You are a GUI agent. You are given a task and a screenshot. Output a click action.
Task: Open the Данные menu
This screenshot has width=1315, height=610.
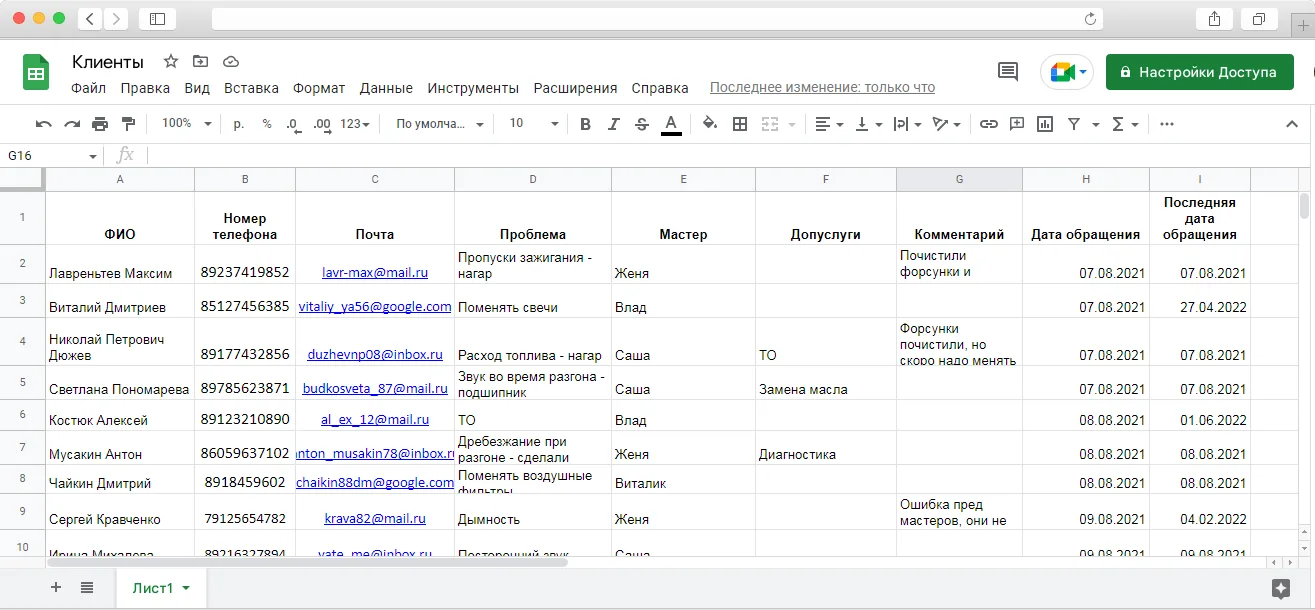tap(386, 88)
